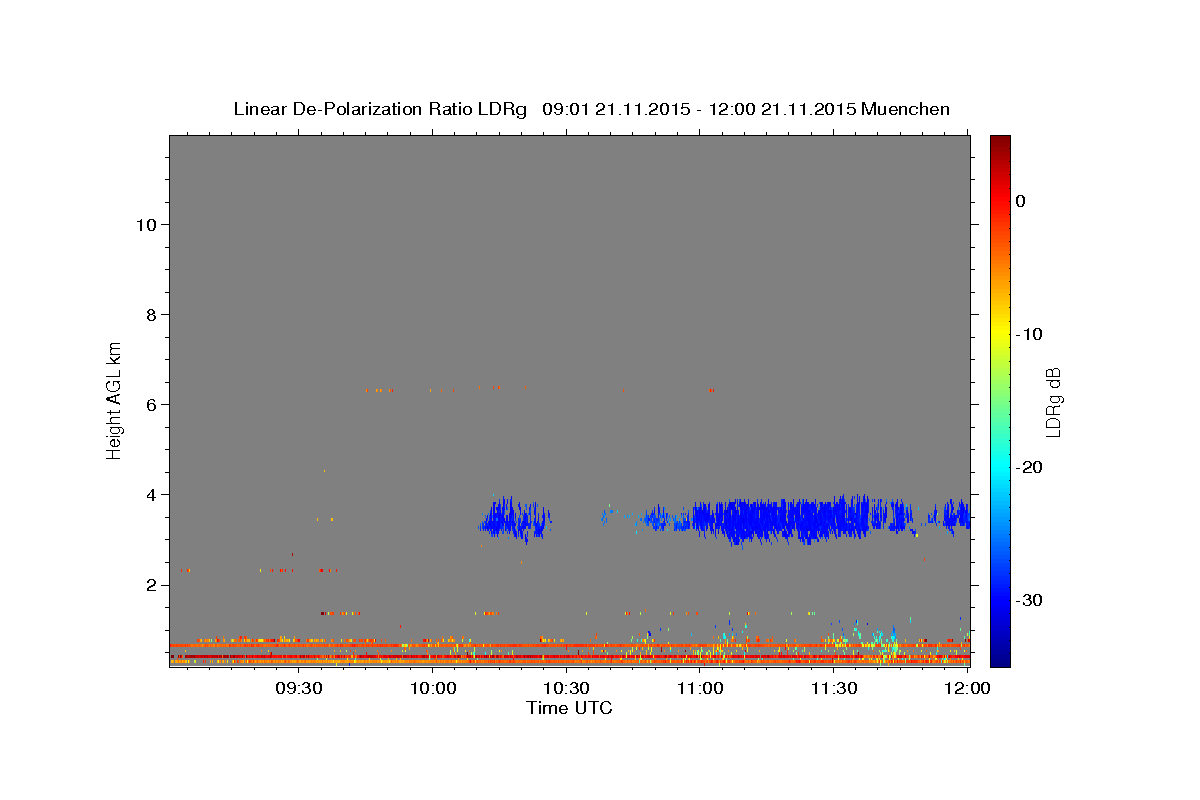Click the colorbar value label -30
Viewport: 1200px width, 800px height.
(1029, 600)
